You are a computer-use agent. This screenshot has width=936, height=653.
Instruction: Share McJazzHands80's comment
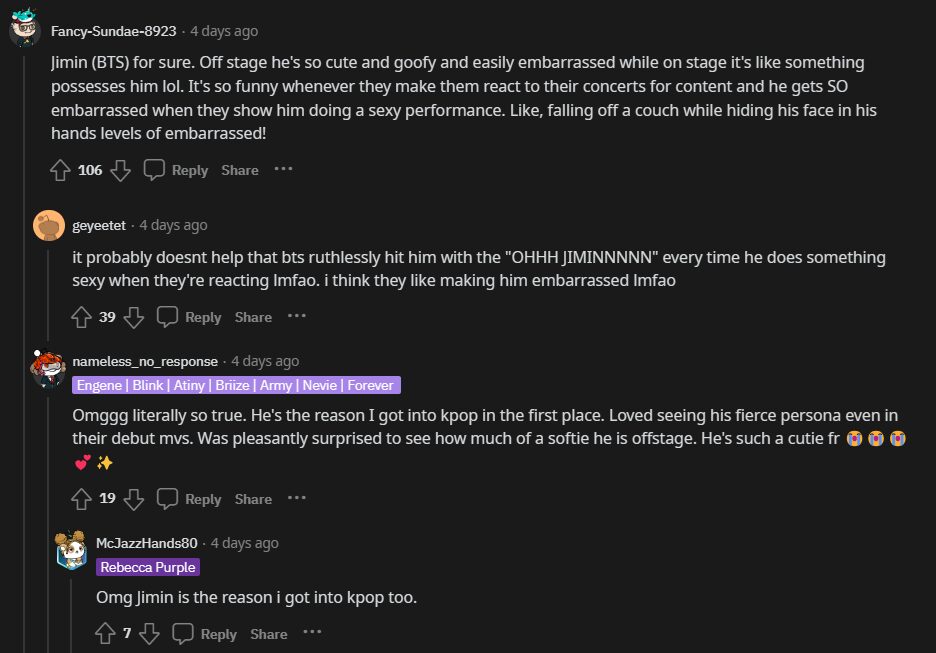click(x=269, y=634)
